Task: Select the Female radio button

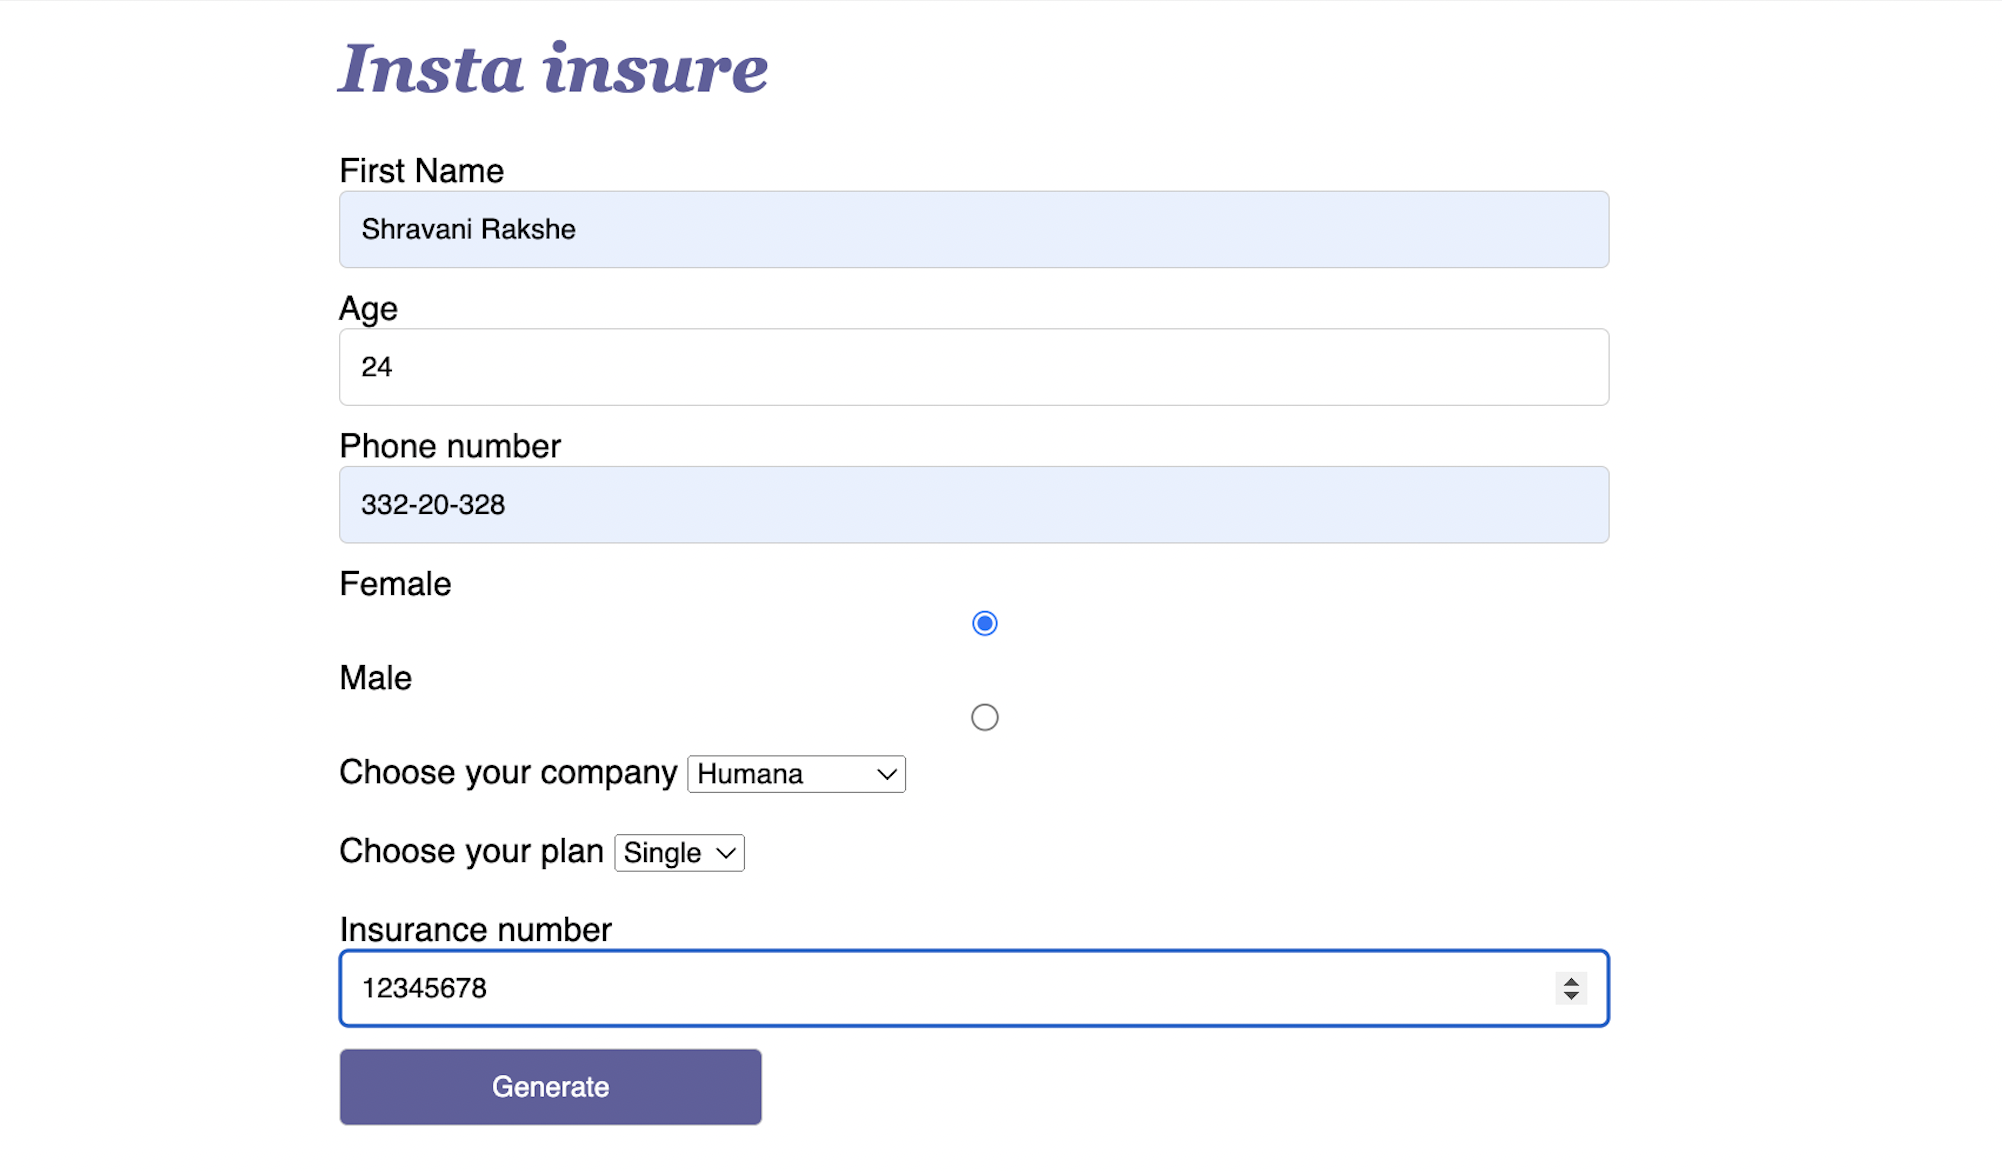Action: [x=984, y=624]
